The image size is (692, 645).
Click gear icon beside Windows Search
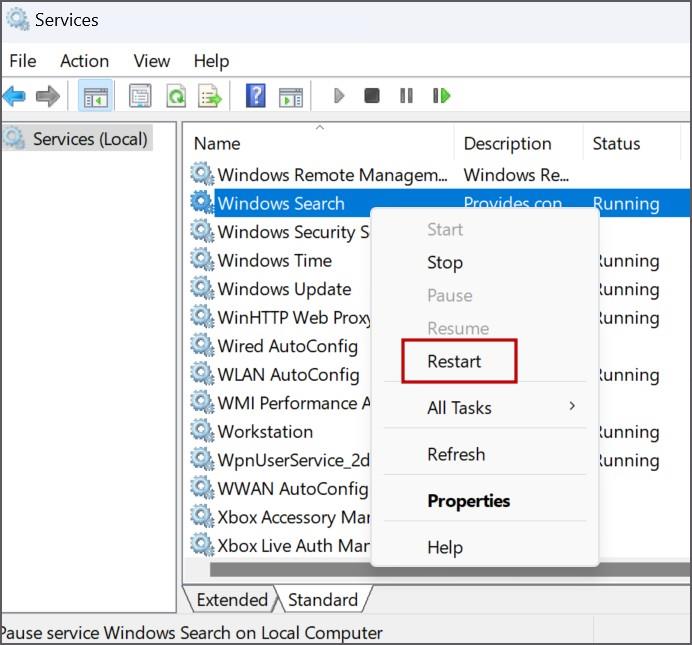[202, 202]
